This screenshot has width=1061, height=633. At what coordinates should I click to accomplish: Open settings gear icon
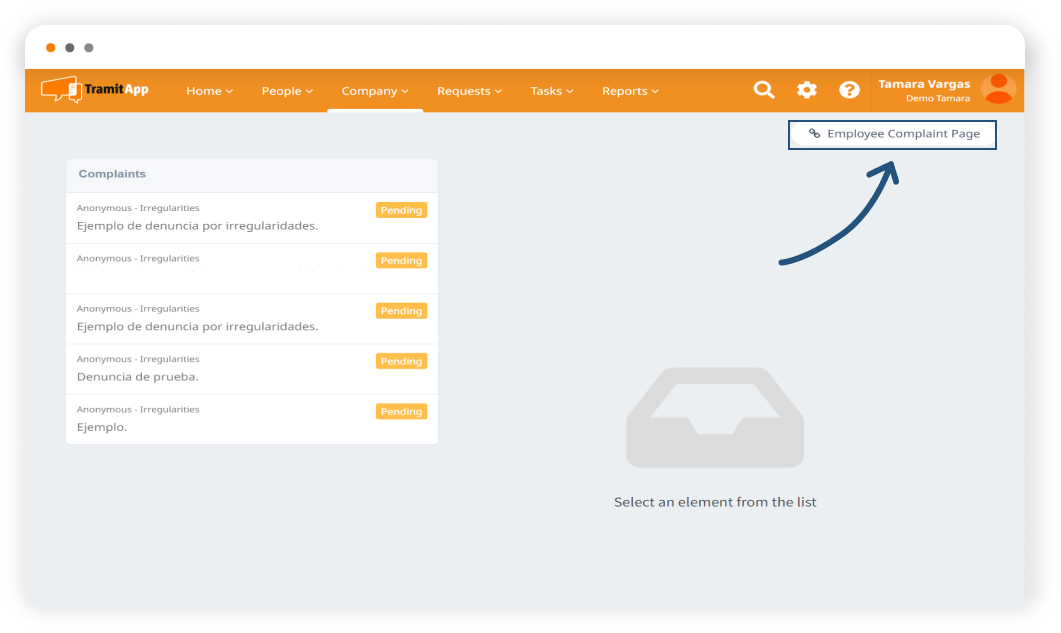(807, 90)
